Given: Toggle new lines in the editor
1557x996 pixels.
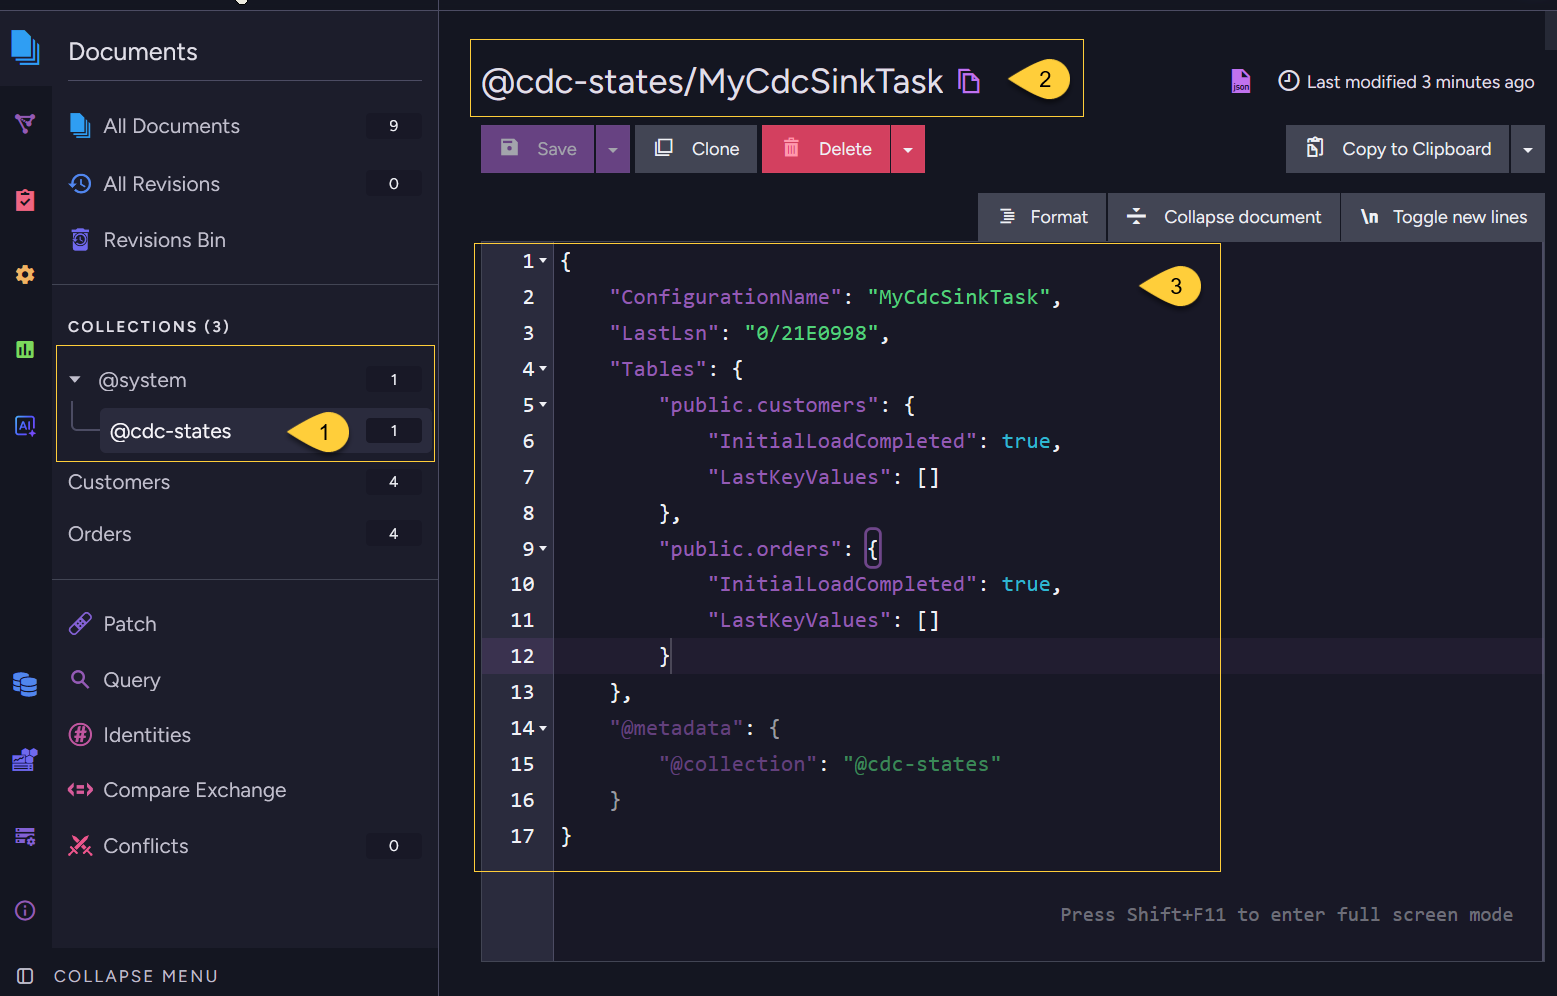Looking at the screenshot, I should [x=1443, y=217].
